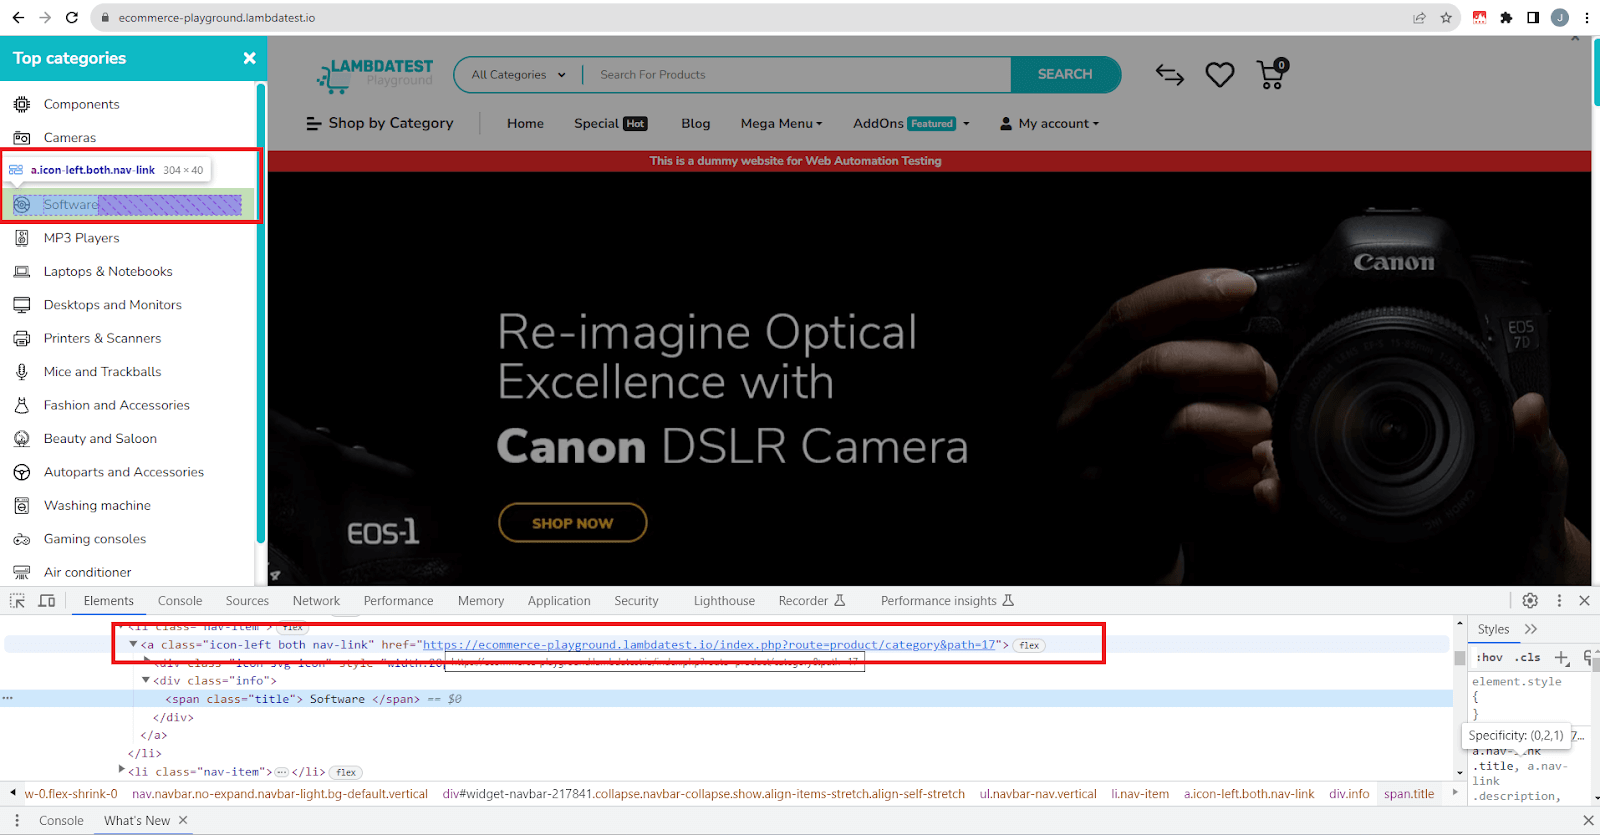Image resolution: width=1600 pixels, height=835 pixels.
Task: Toggle element state with :hov
Action: 1489,657
